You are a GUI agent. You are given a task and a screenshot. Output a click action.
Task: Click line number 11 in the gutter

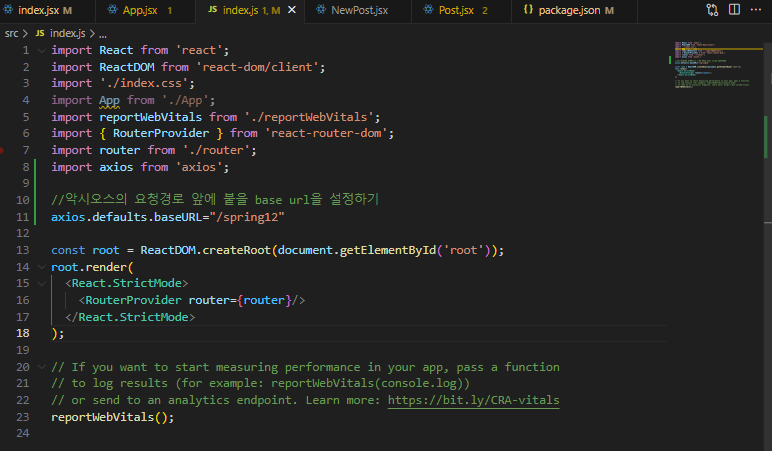tap(23, 217)
